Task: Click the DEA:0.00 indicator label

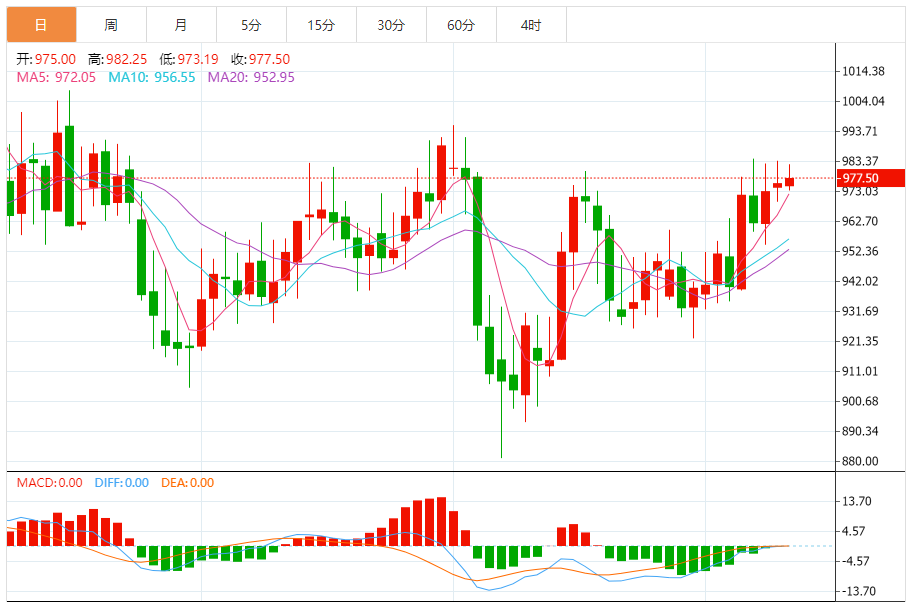Action: 187,483
